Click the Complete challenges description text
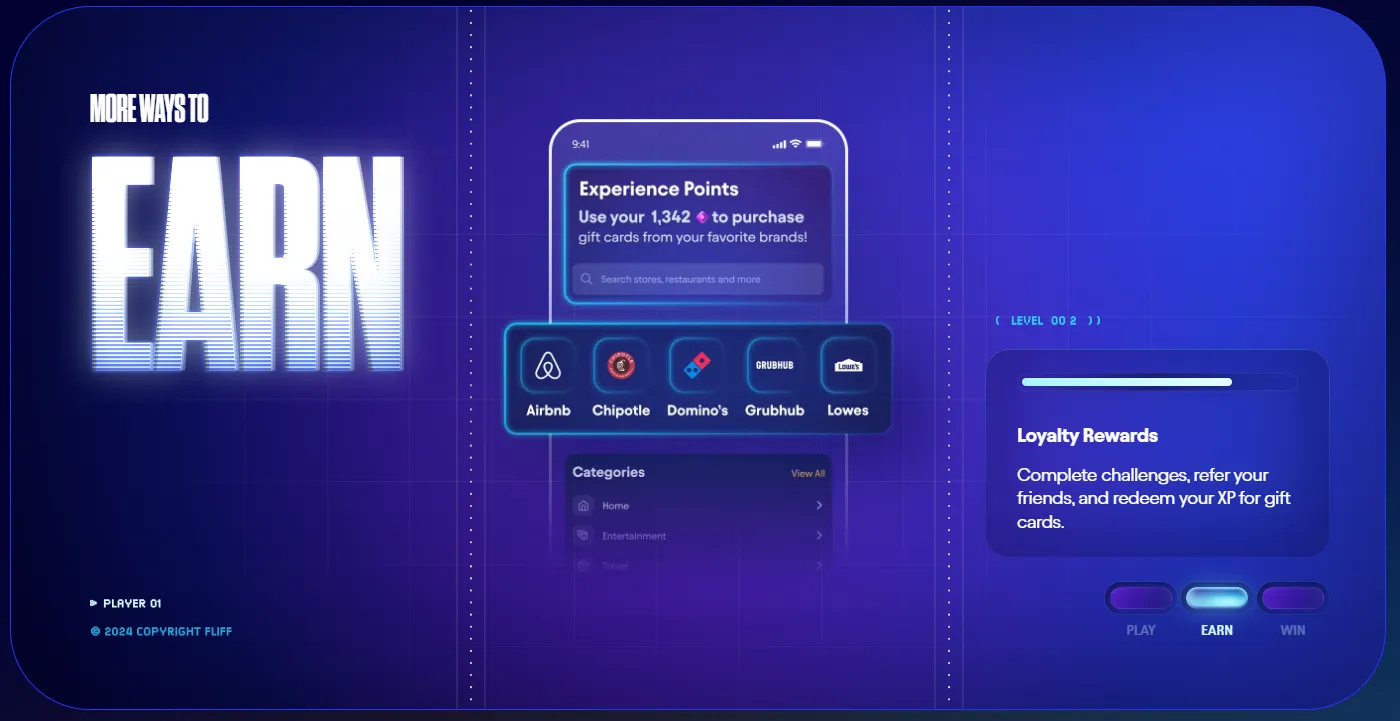This screenshot has width=1400, height=721. pos(1156,498)
